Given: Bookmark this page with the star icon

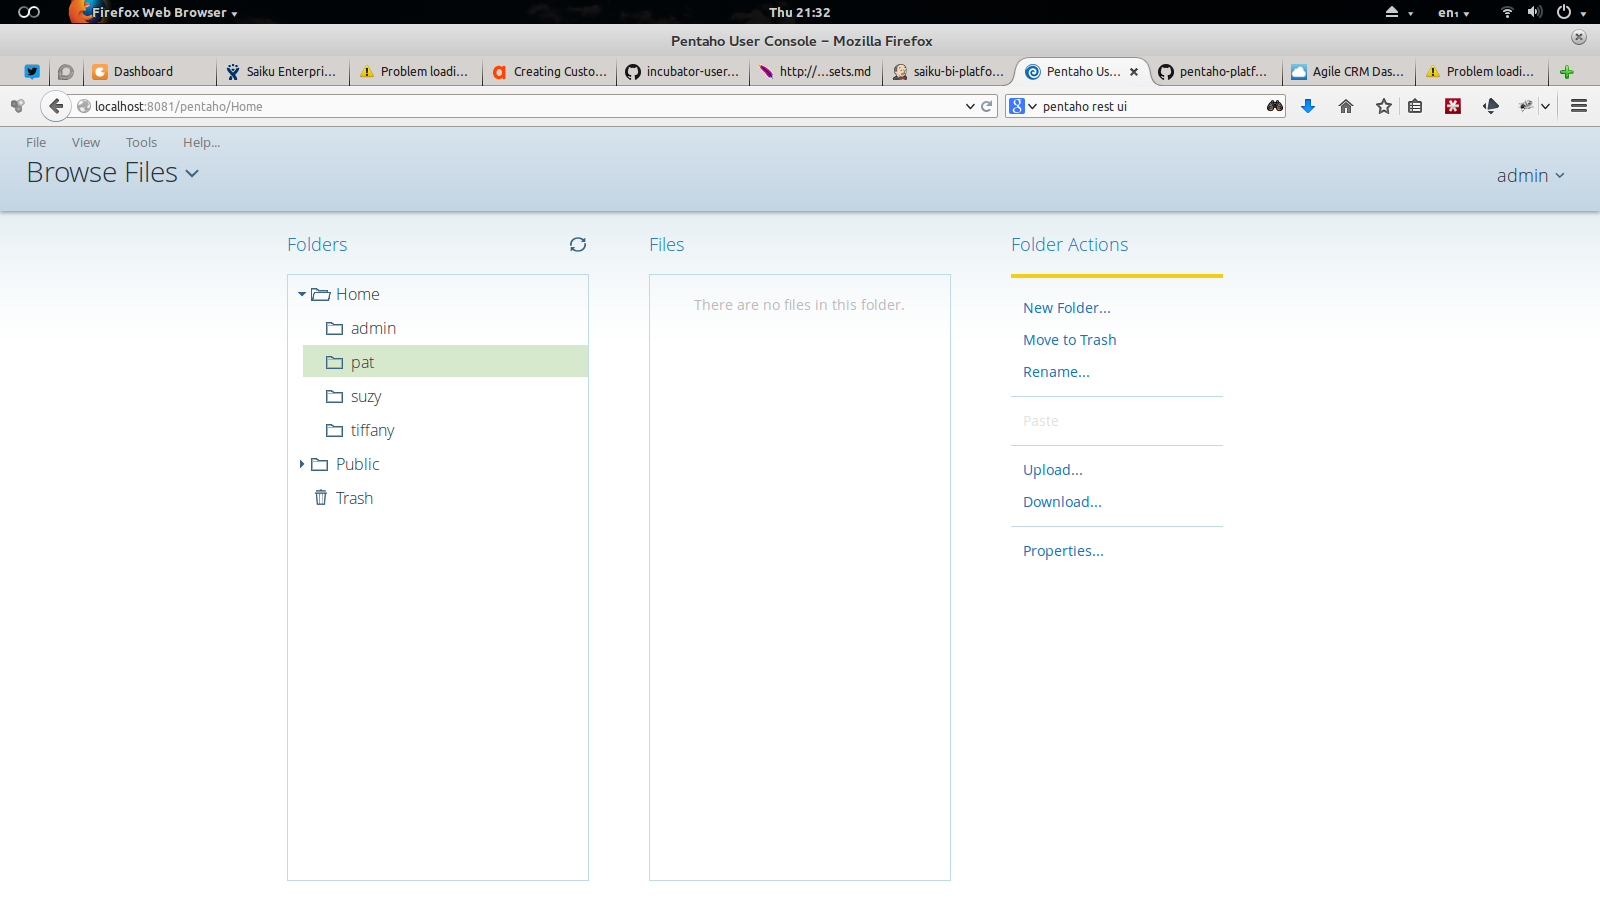Looking at the screenshot, I should (x=1384, y=106).
